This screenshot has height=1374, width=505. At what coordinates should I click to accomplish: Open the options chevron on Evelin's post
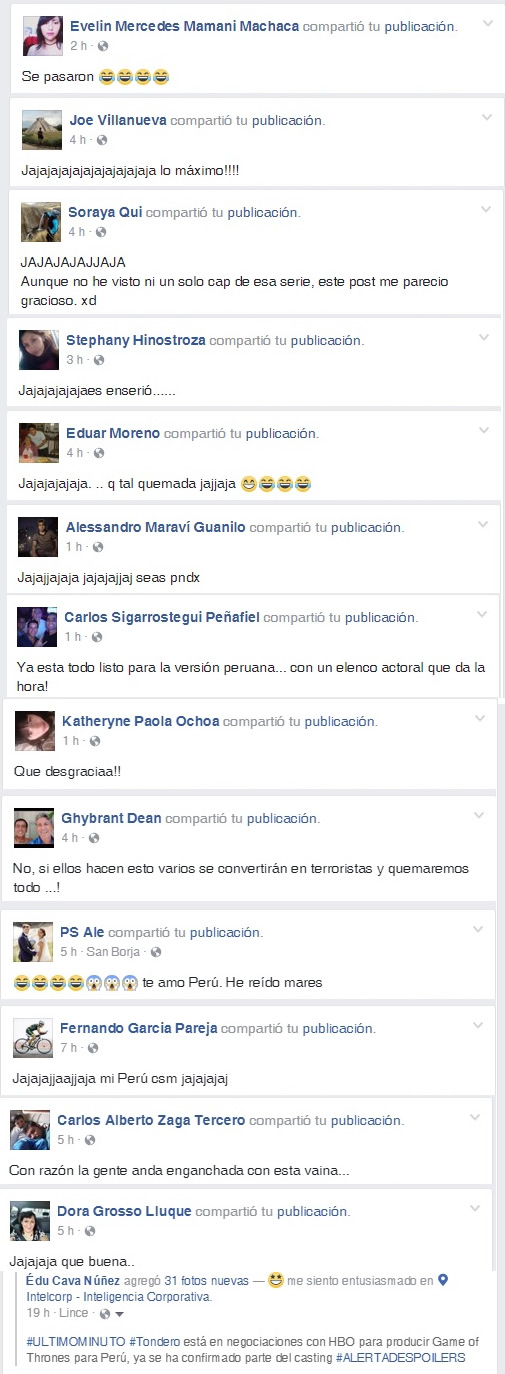point(487,23)
